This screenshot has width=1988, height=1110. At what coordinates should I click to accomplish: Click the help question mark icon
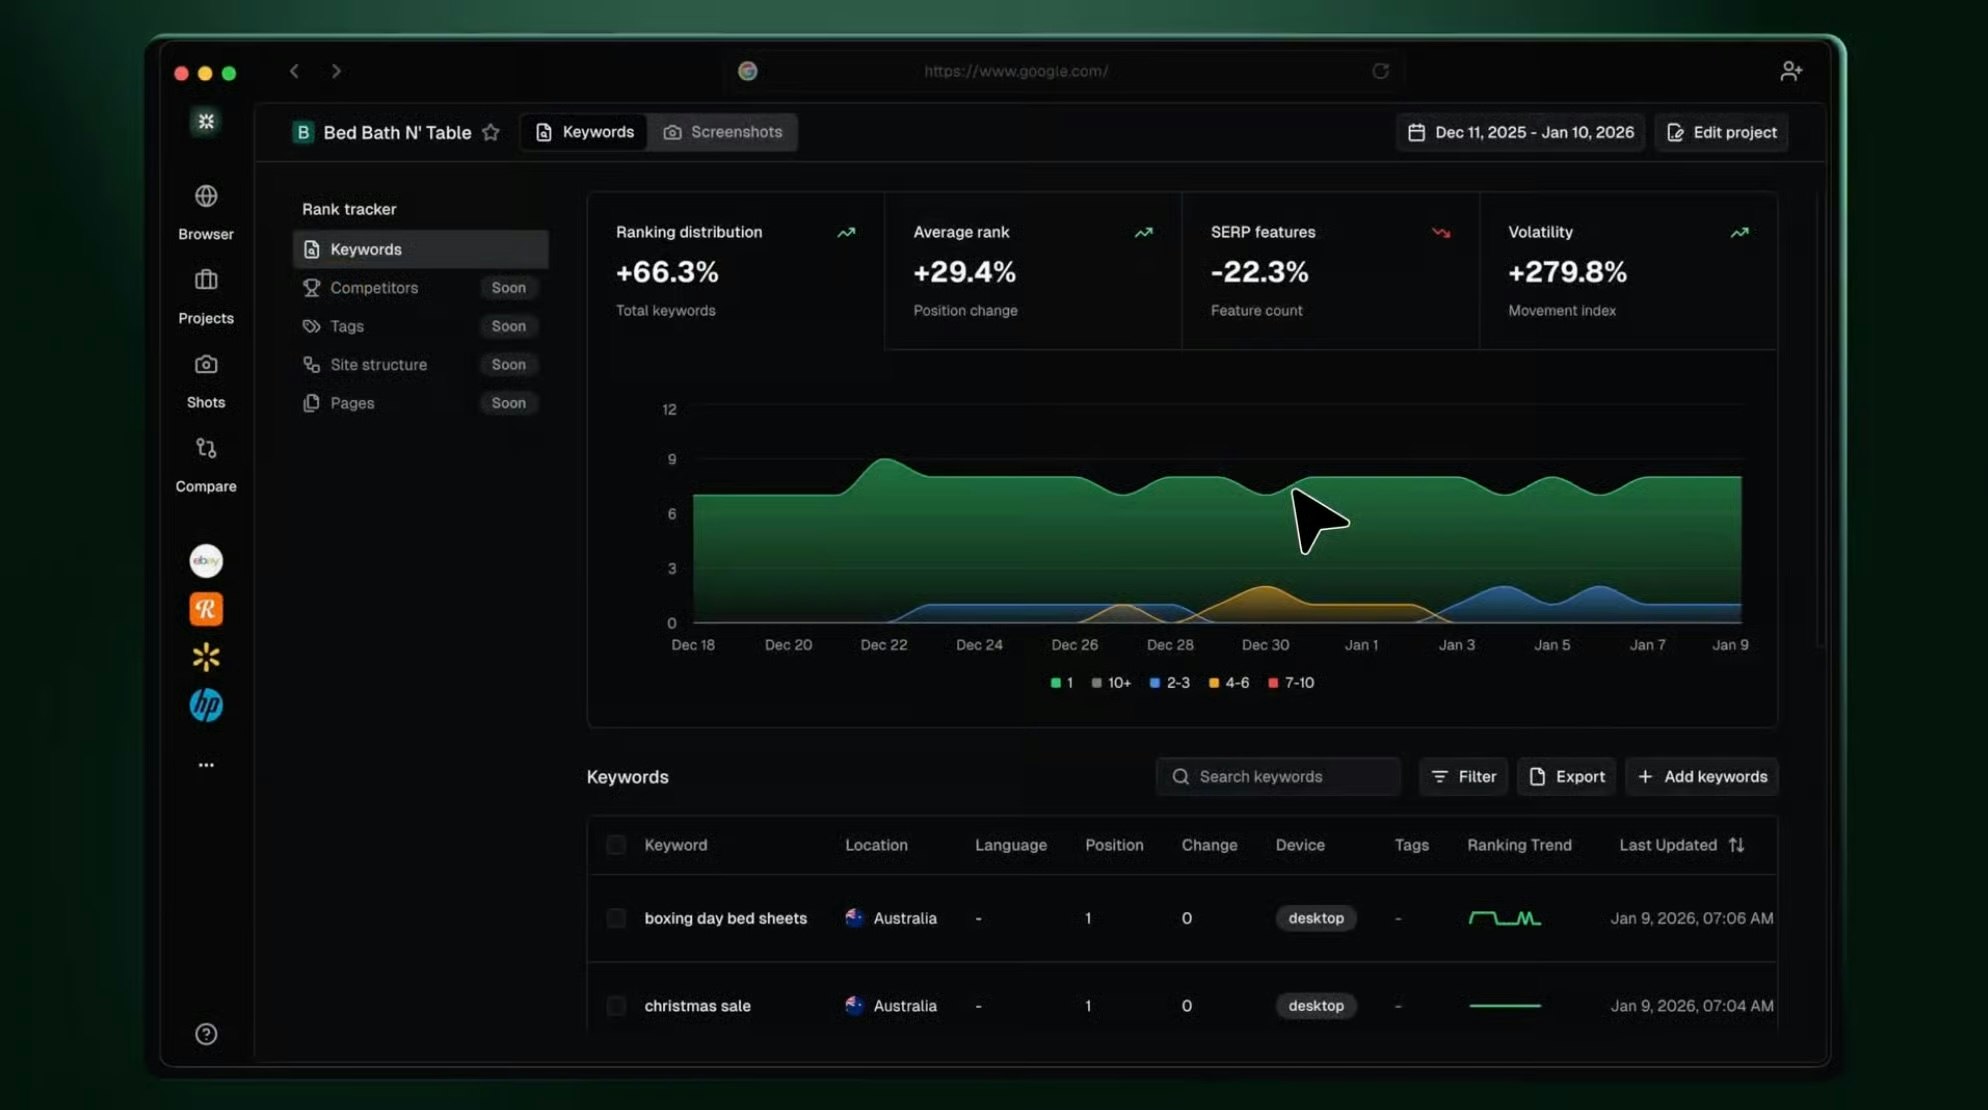tap(206, 1034)
